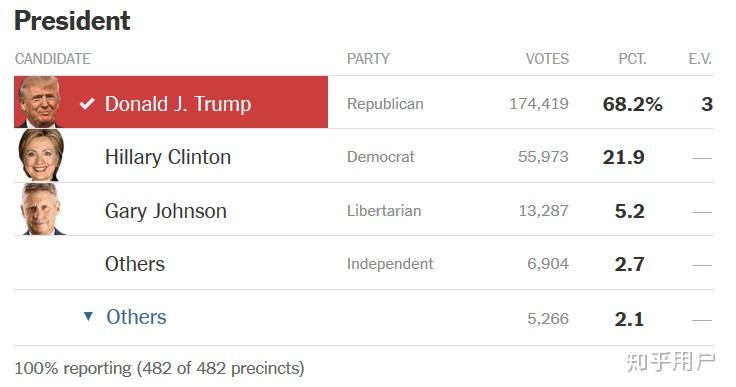Click the E.V. column header
The width and height of the screenshot is (736, 387).
coord(700,59)
